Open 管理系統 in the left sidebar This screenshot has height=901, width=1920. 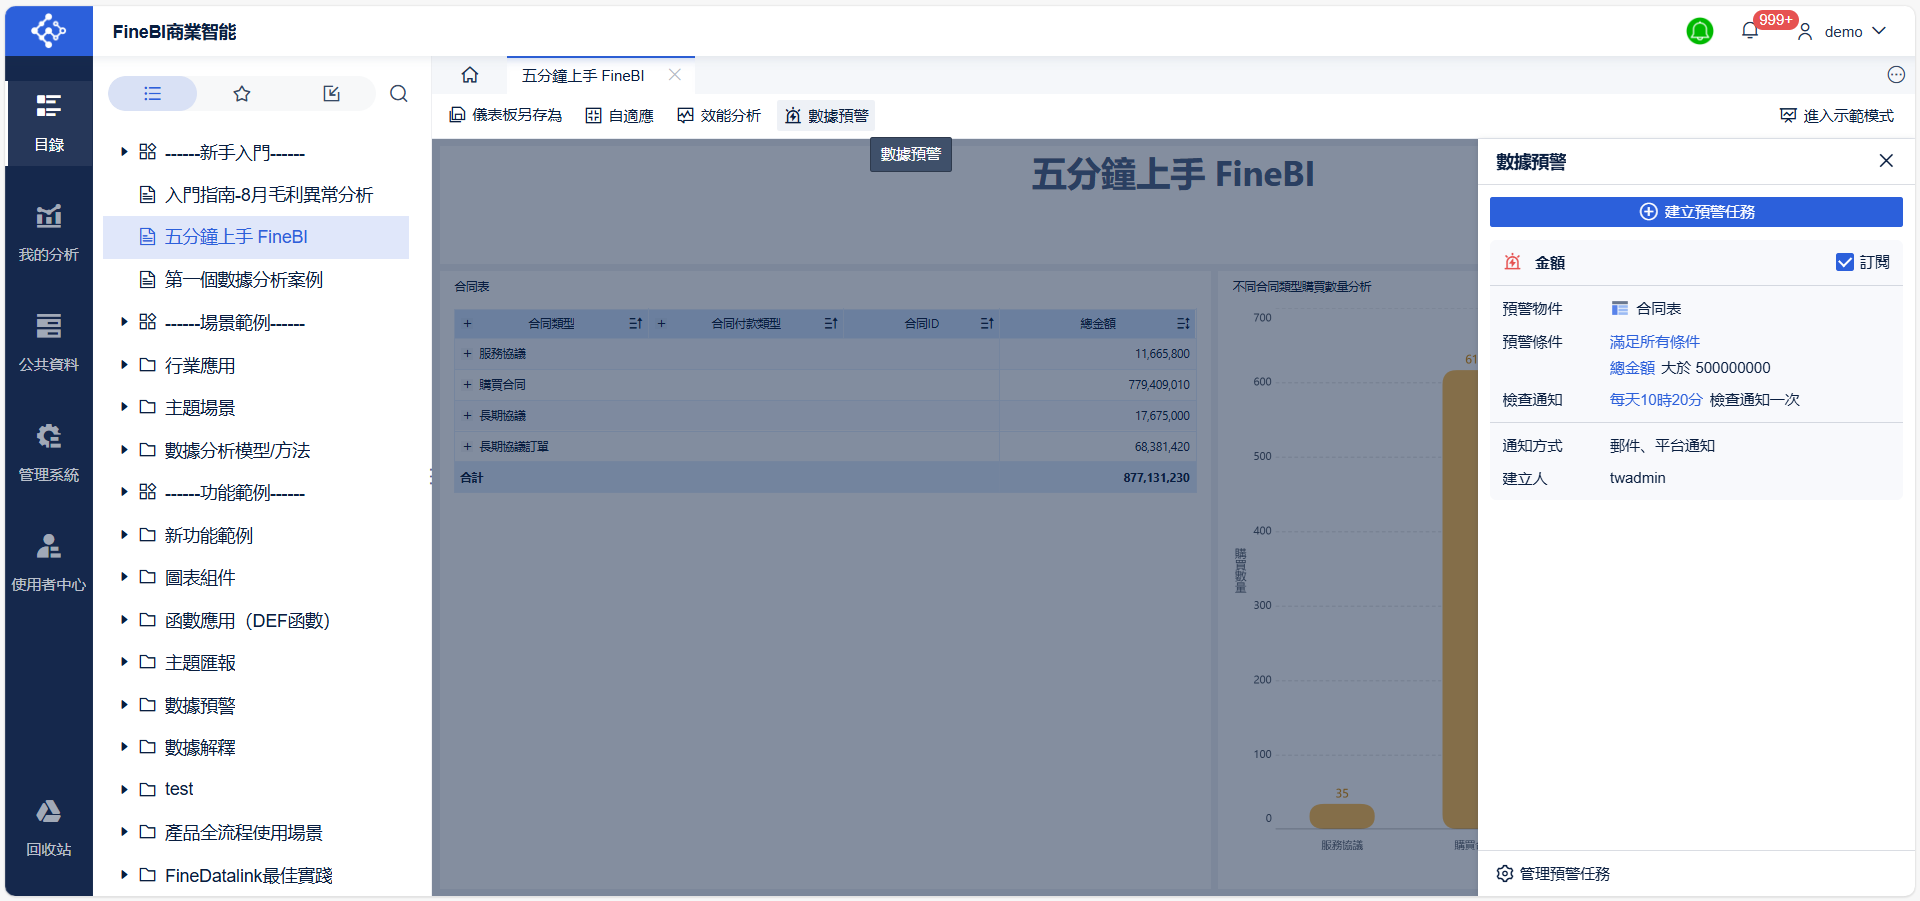(48, 452)
